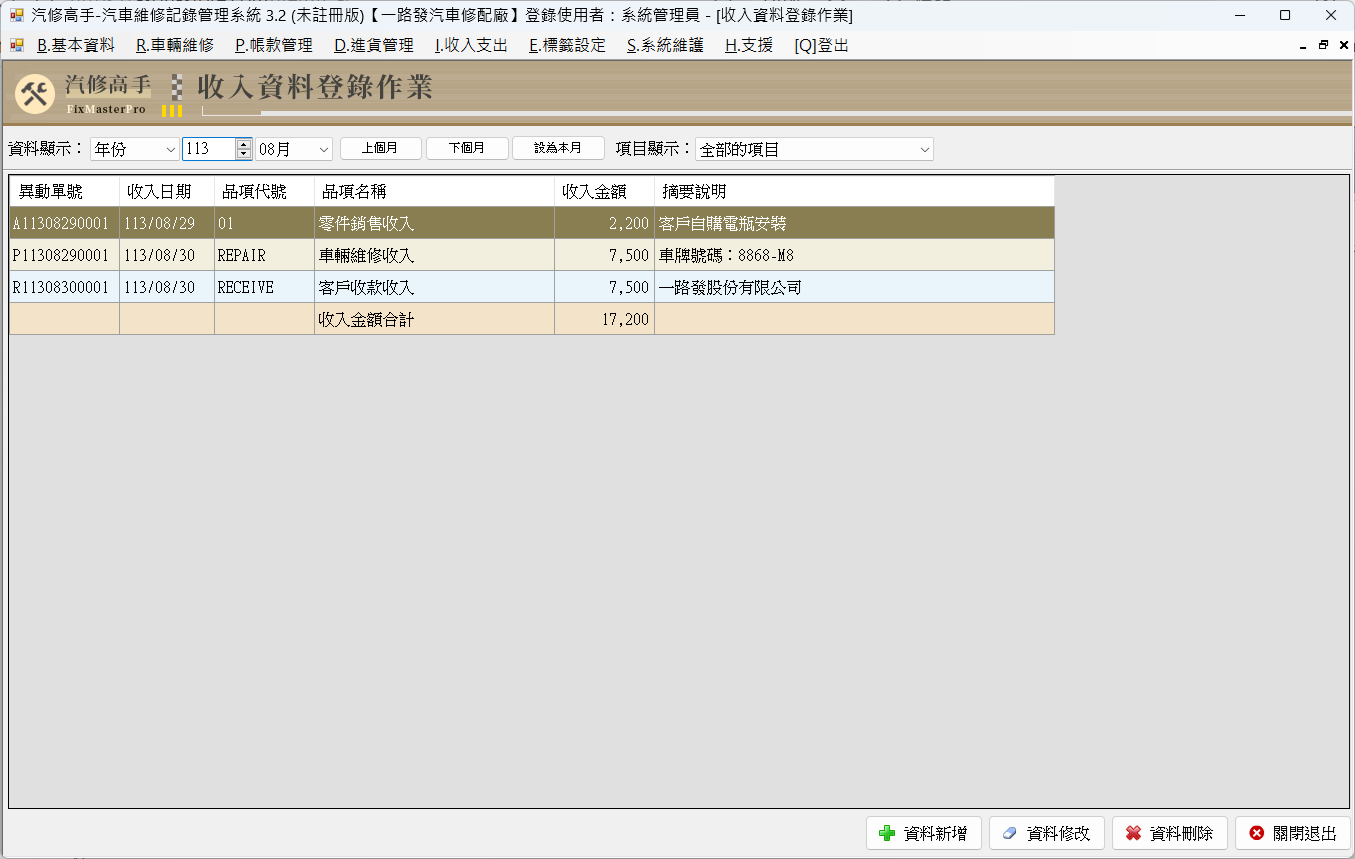Open the E.標籤設定 menu
Image resolution: width=1355 pixels, height=859 pixels.
(567, 45)
